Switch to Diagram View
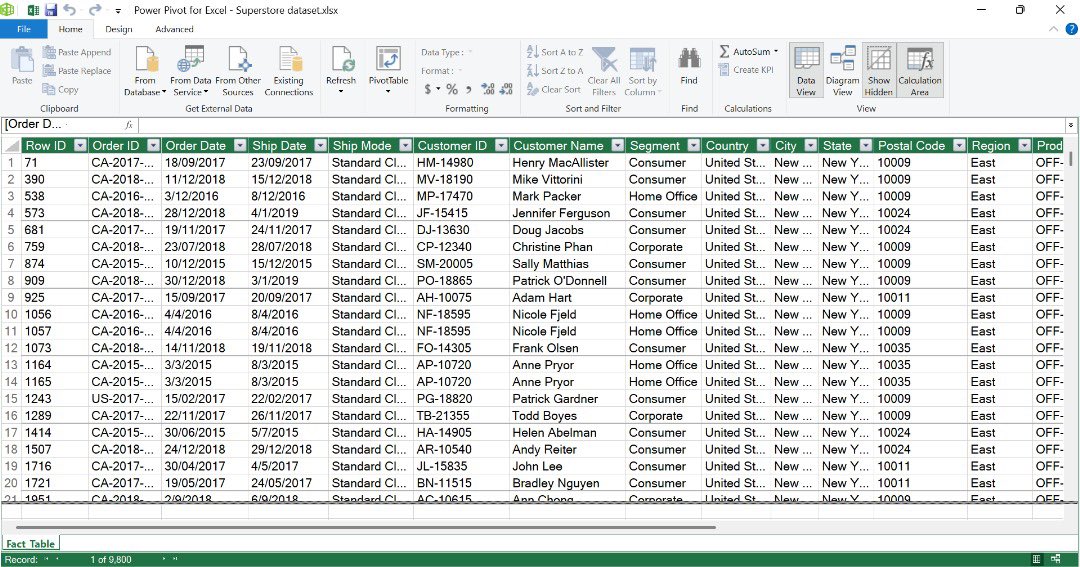1080x567 pixels. pyautogui.click(x=842, y=71)
